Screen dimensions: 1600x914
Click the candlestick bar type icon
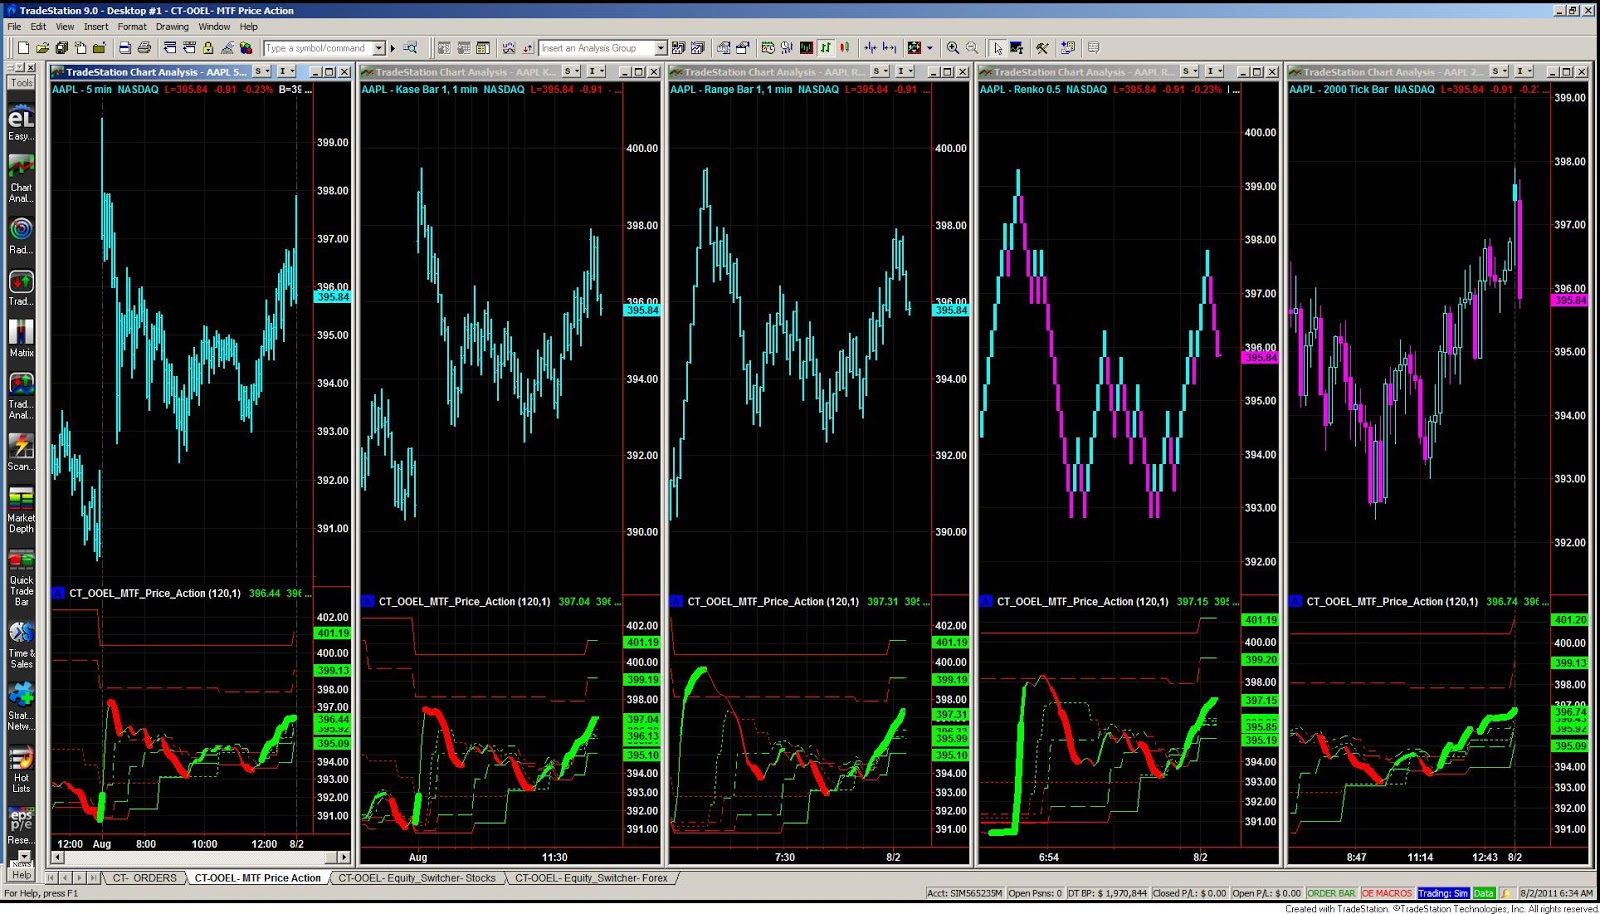(x=845, y=48)
